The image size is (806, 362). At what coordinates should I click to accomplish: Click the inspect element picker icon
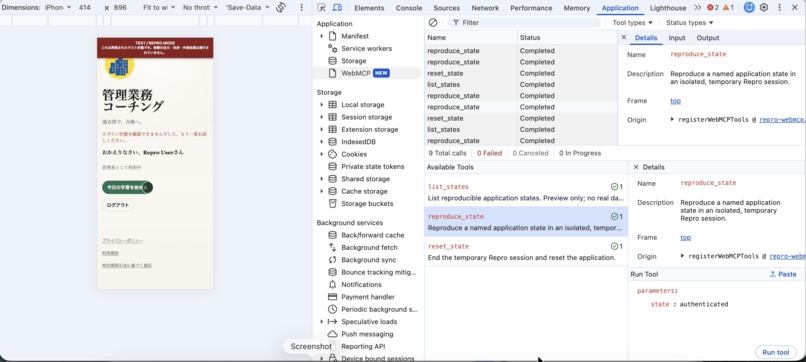click(x=321, y=8)
